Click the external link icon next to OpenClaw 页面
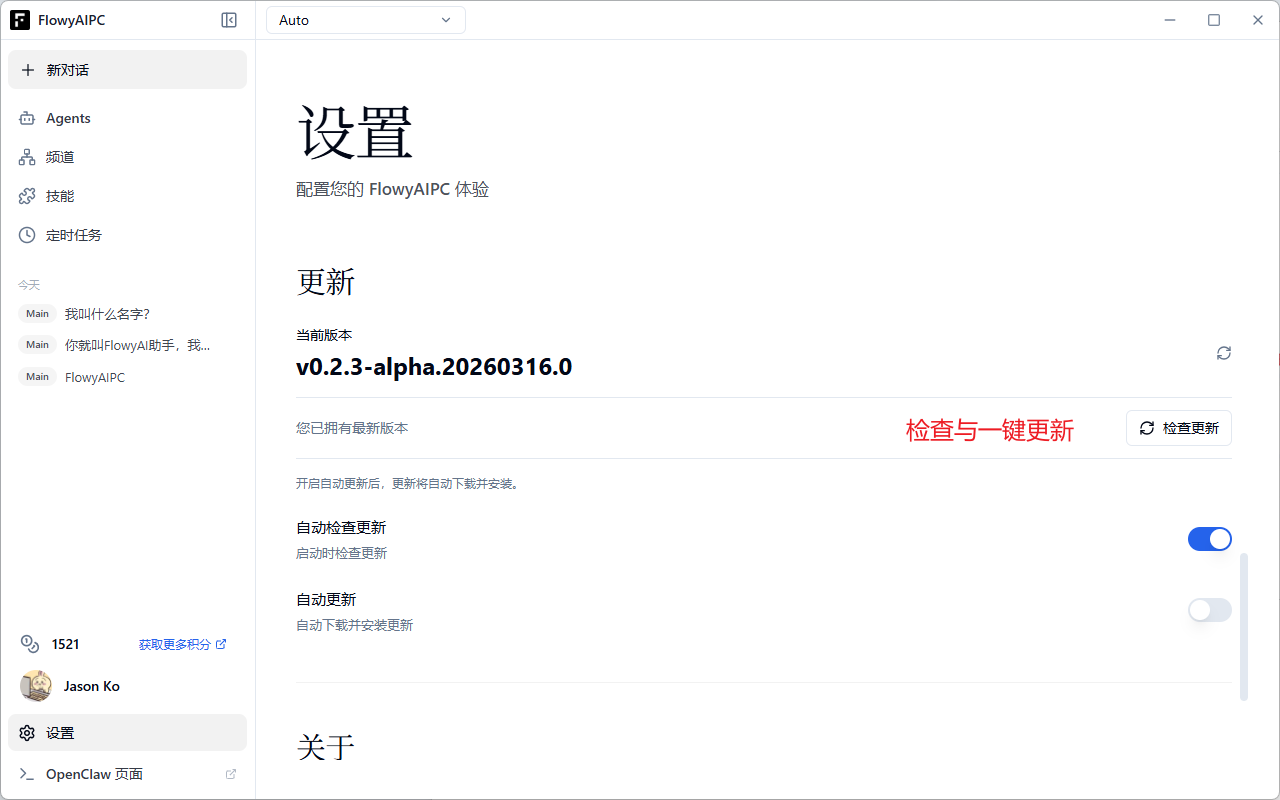 pos(230,773)
